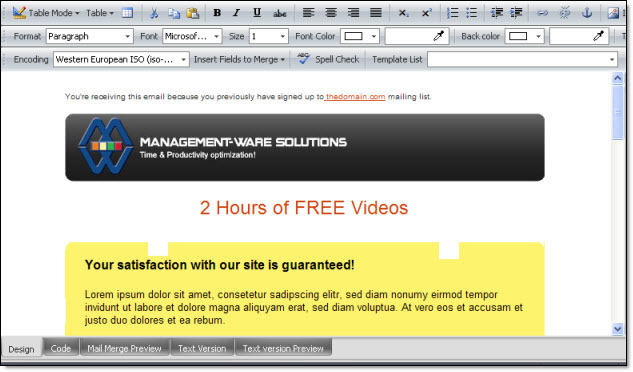Image resolution: width=633 pixels, height=372 pixels.
Task: Click the insert hyperlink icon
Action: pos(542,13)
